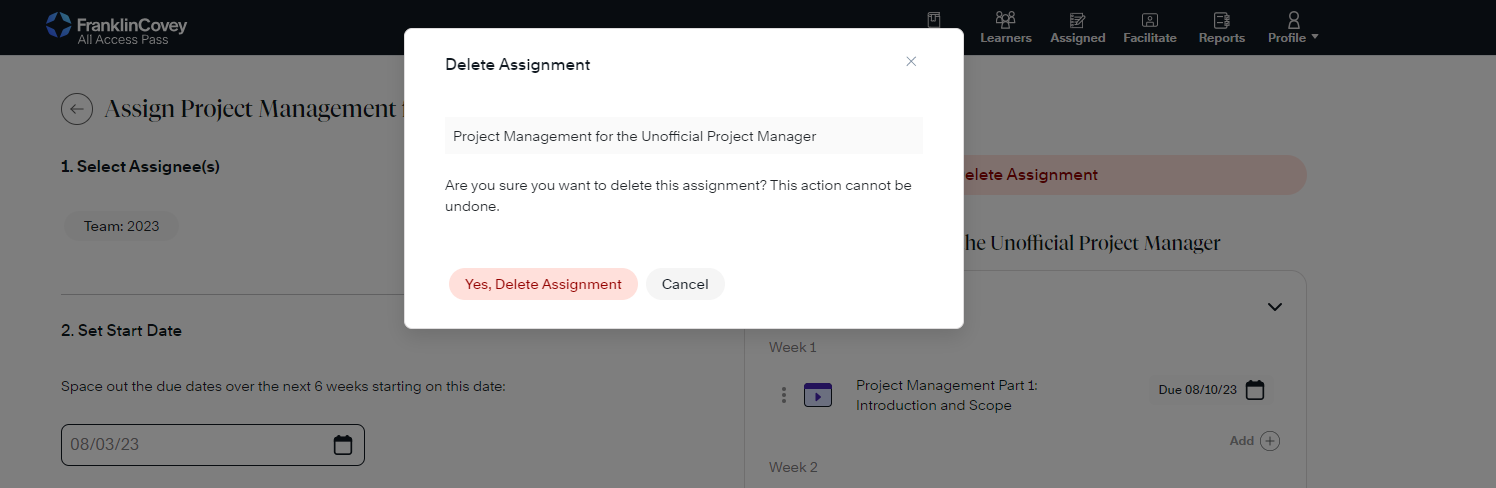Click the video module icon for Part 1
The height and width of the screenshot is (488, 1496).
(818, 395)
